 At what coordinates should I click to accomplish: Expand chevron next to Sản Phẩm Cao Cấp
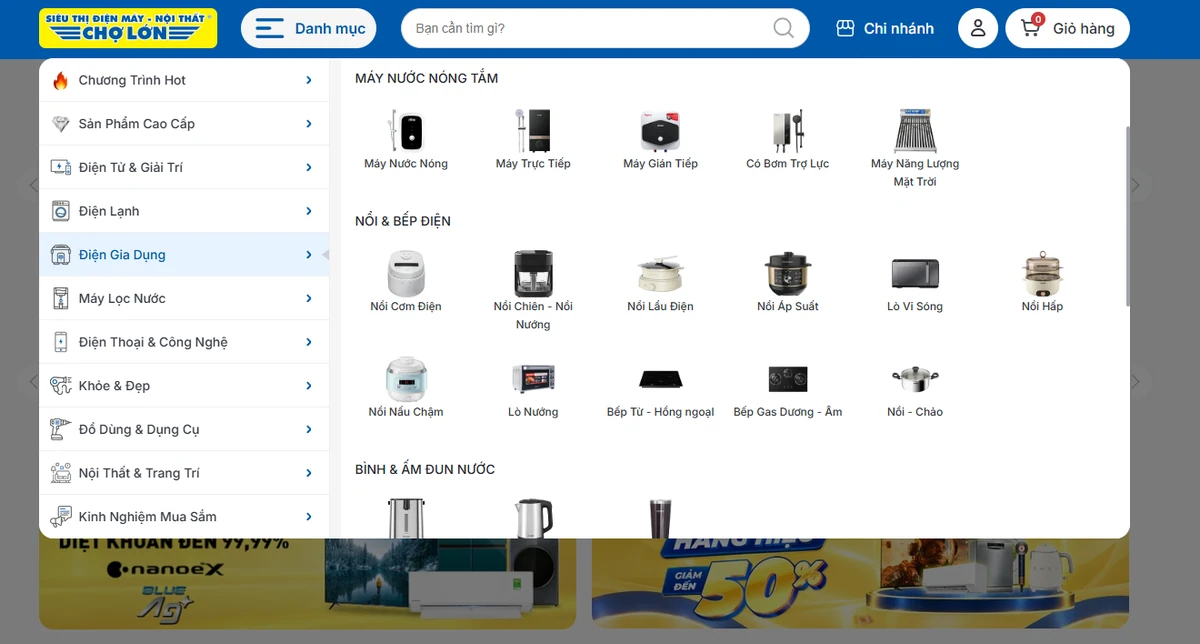pos(309,124)
